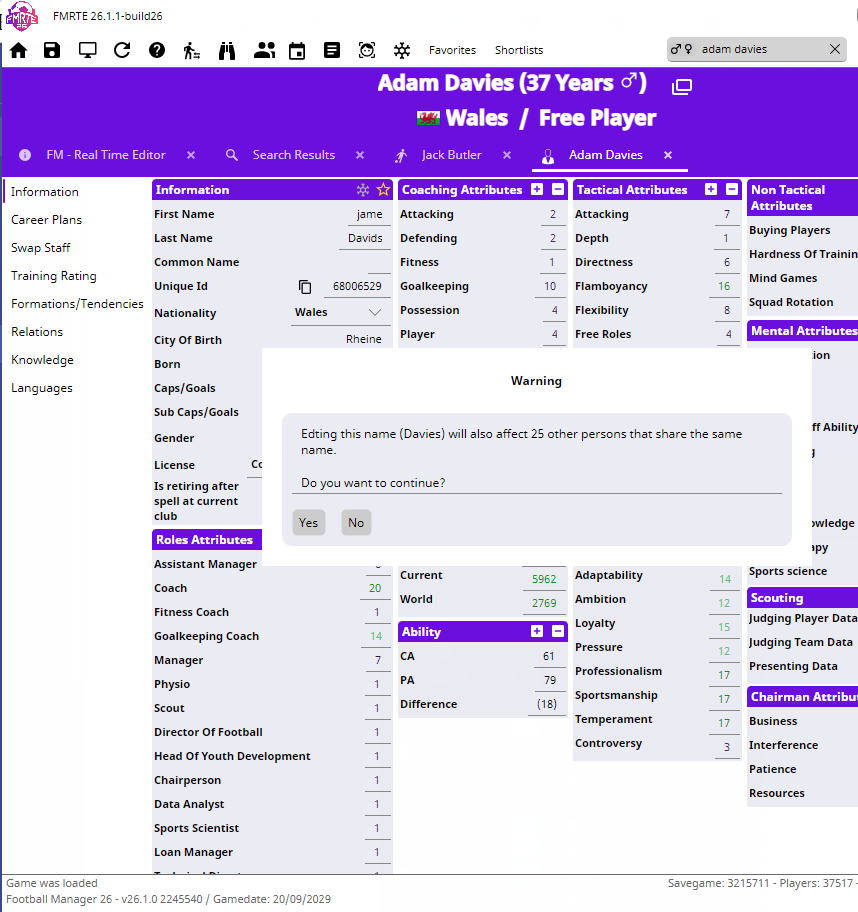
Task: Click the Home icon in the toolbar
Action: click(19, 50)
